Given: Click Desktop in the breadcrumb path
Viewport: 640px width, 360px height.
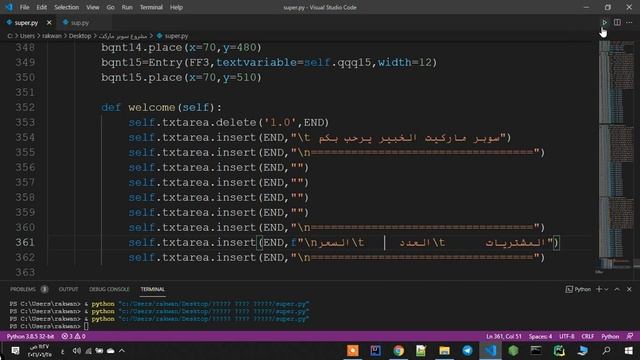Looking at the screenshot, I should [80, 36].
